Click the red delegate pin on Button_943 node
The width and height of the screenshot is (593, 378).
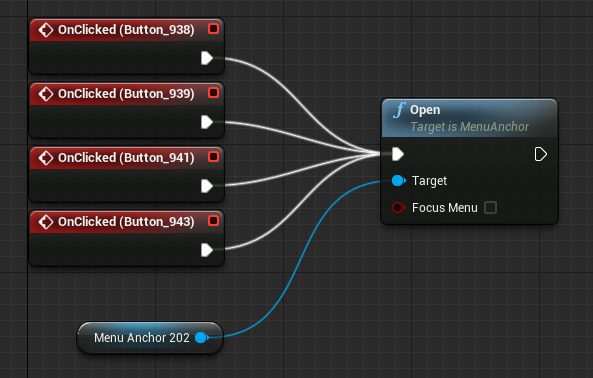pos(214,220)
